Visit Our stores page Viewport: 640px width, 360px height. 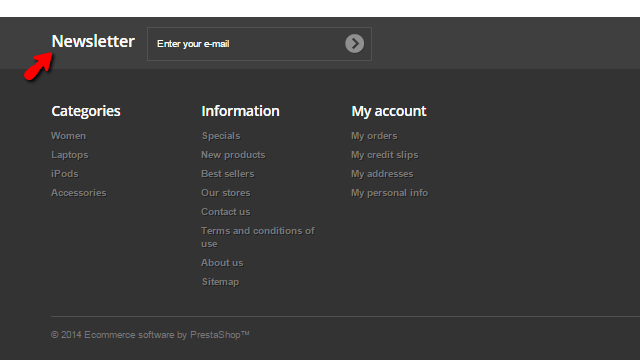click(x=226, y=193)
